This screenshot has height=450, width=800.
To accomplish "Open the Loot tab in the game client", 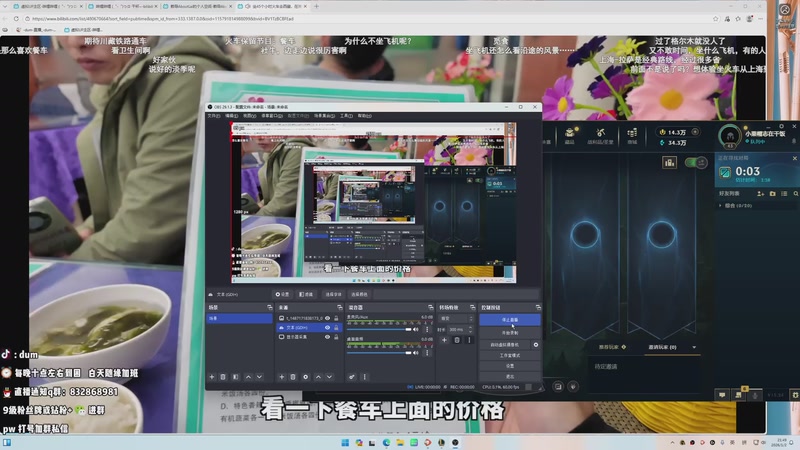I will coord(601,136).
